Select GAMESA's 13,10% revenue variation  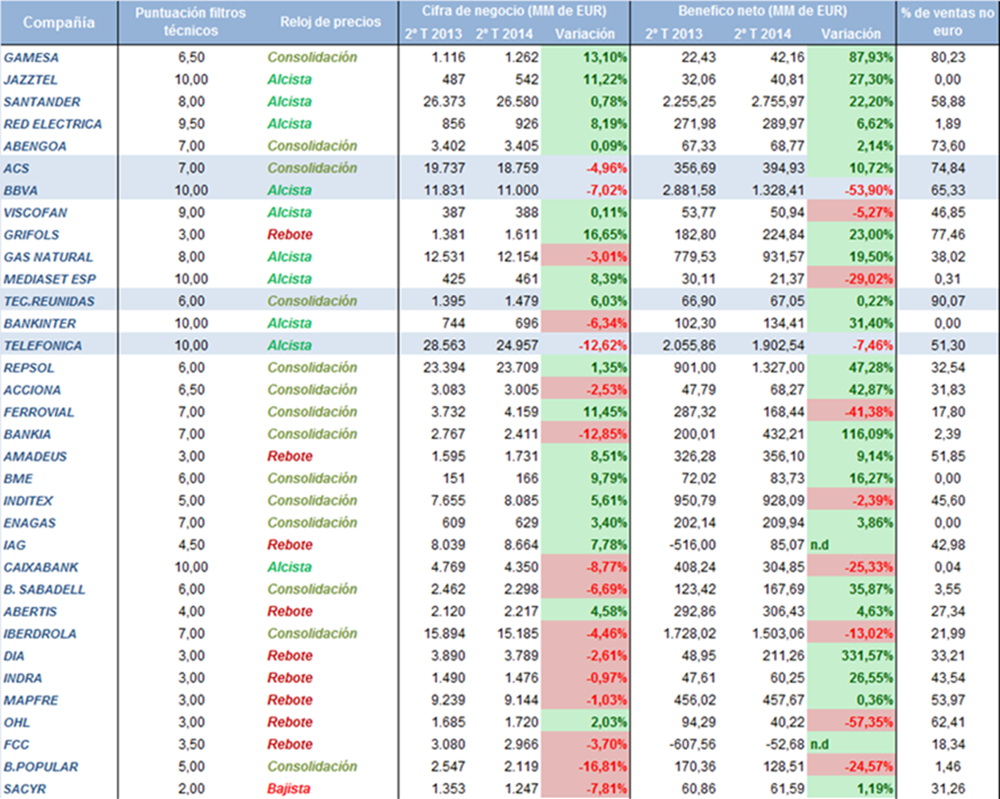605,57
